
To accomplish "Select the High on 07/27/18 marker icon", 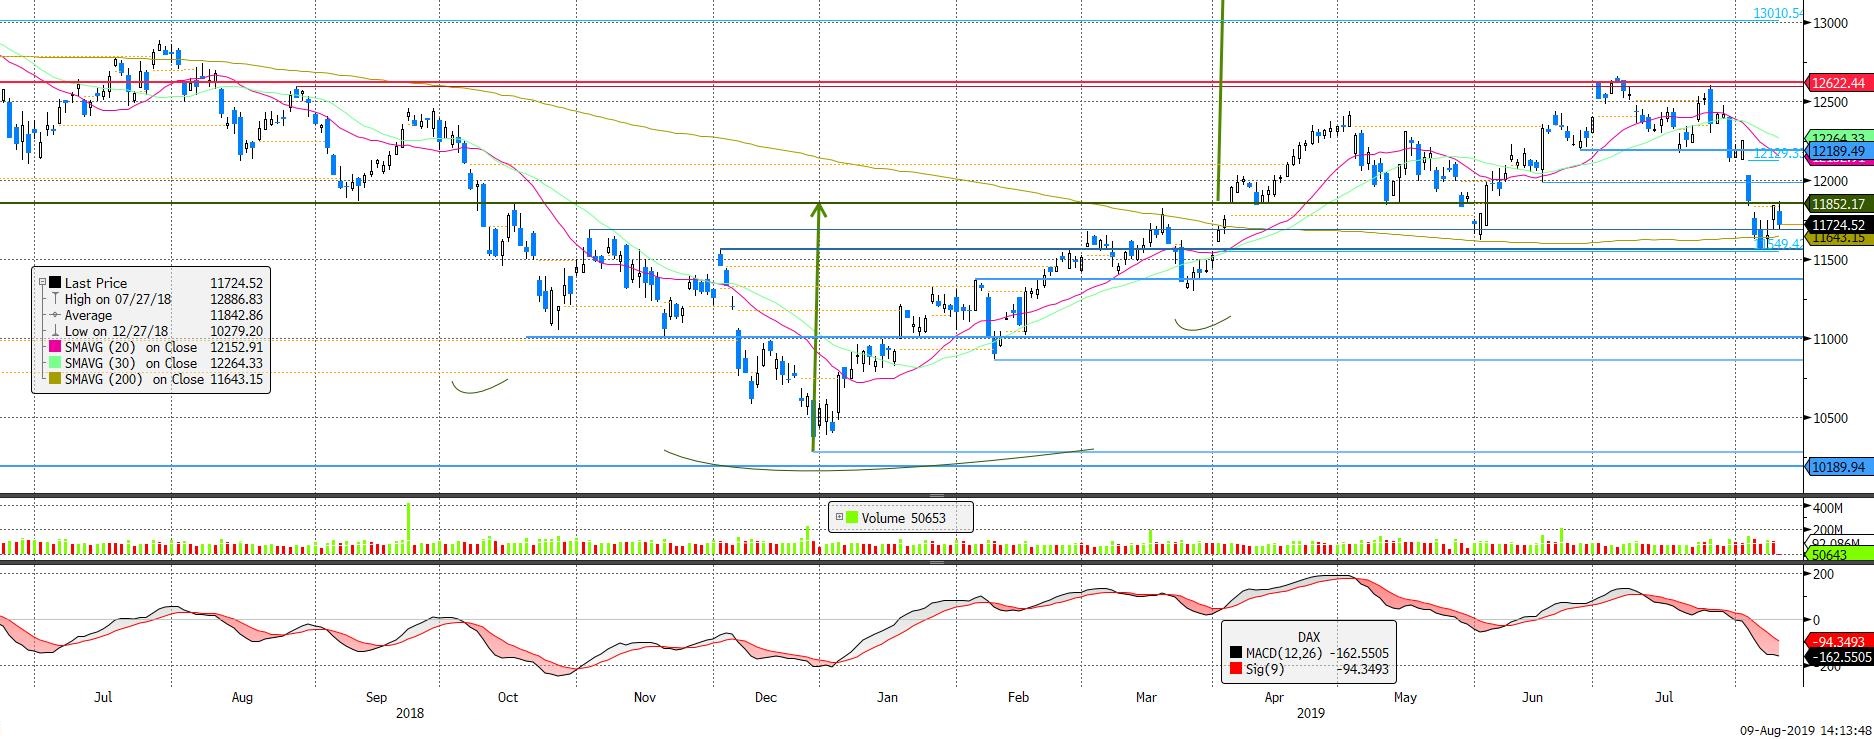I will tap(55, 299).
